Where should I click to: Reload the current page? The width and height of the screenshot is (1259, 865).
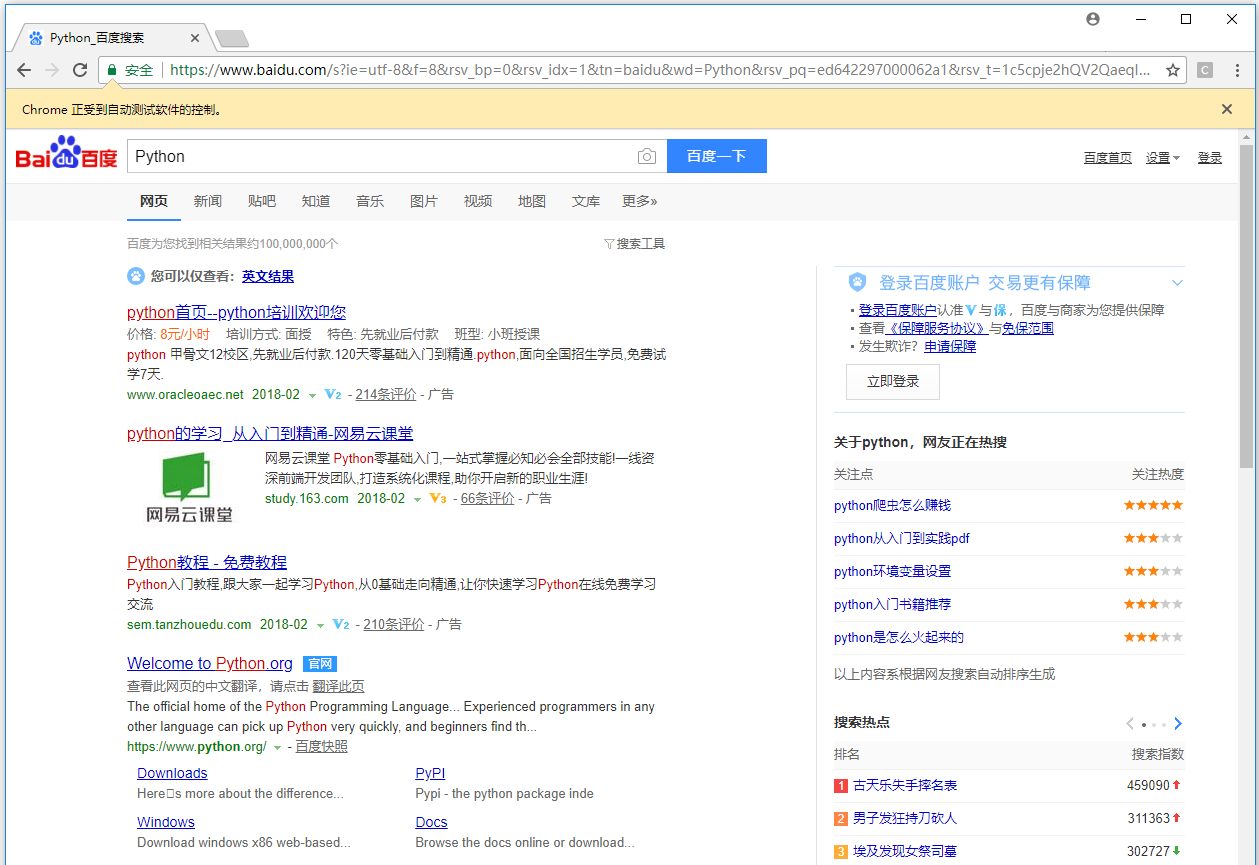click(x=80, y=70)
